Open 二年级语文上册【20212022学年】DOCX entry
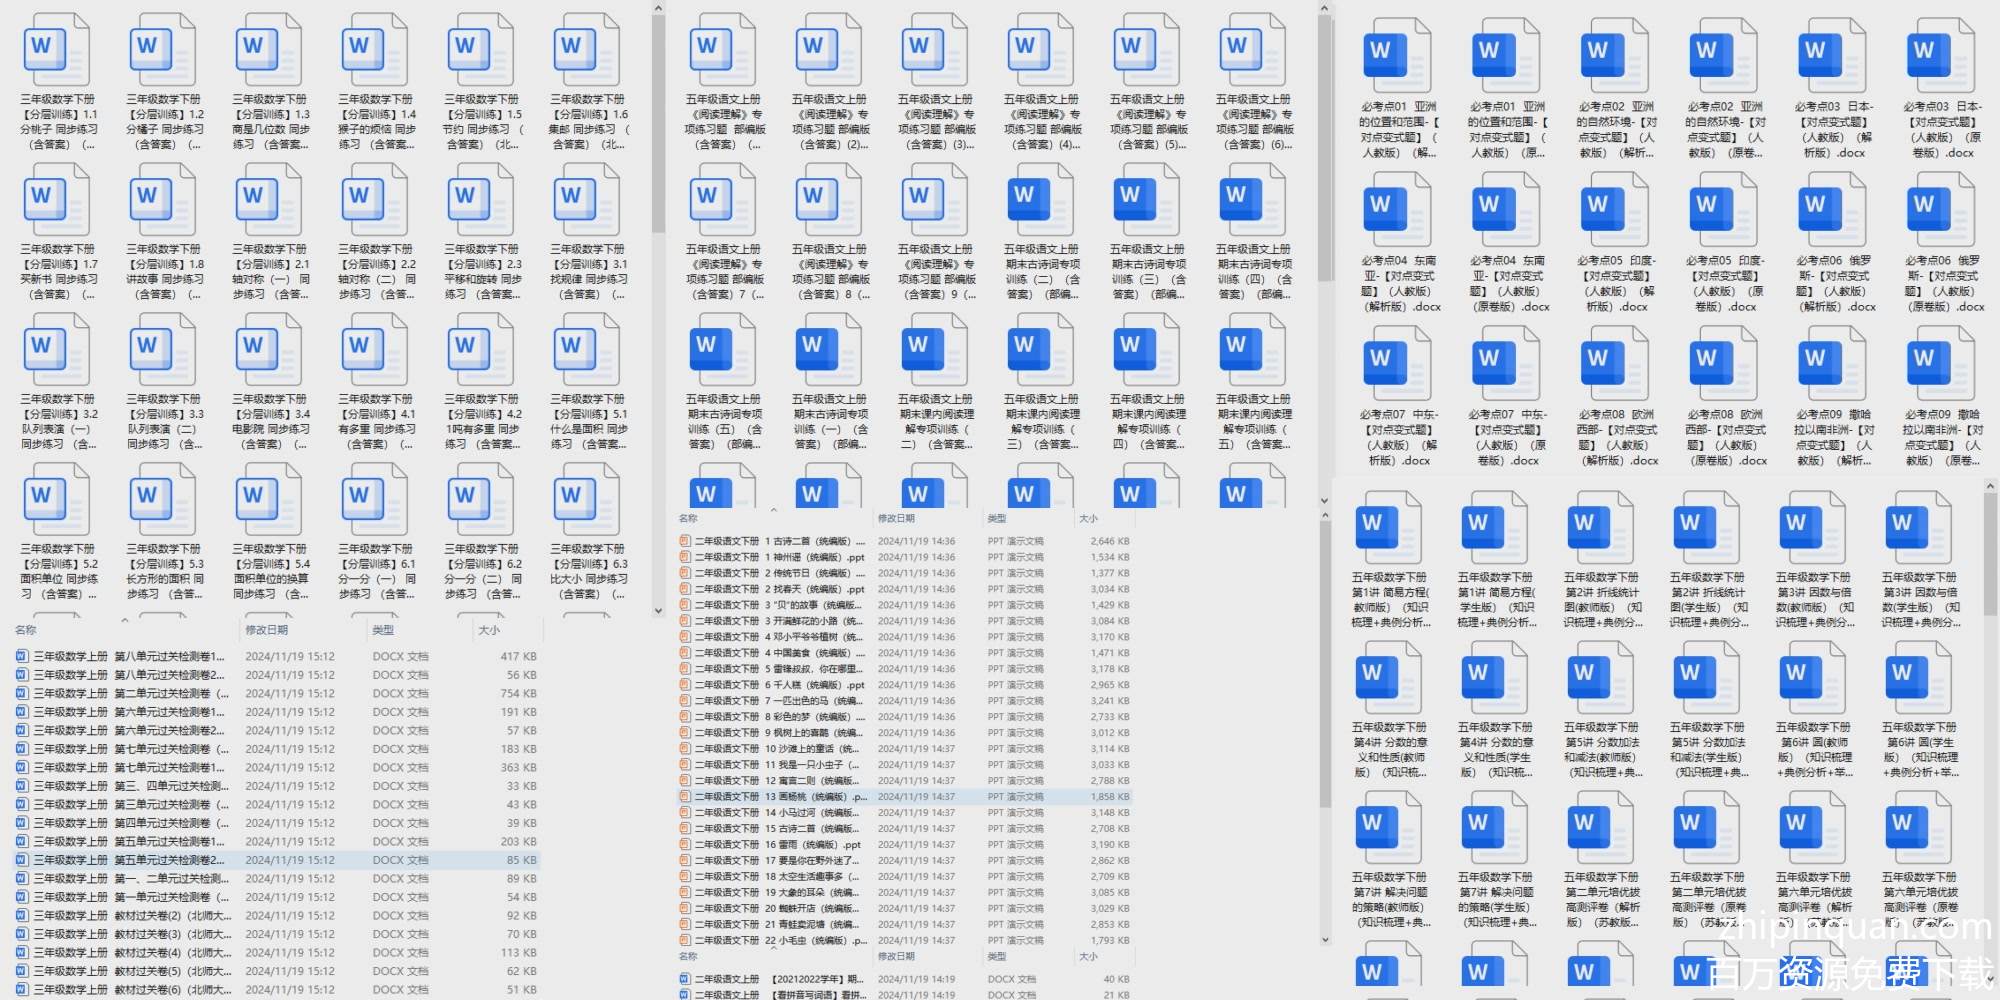 tap(770, 979)
